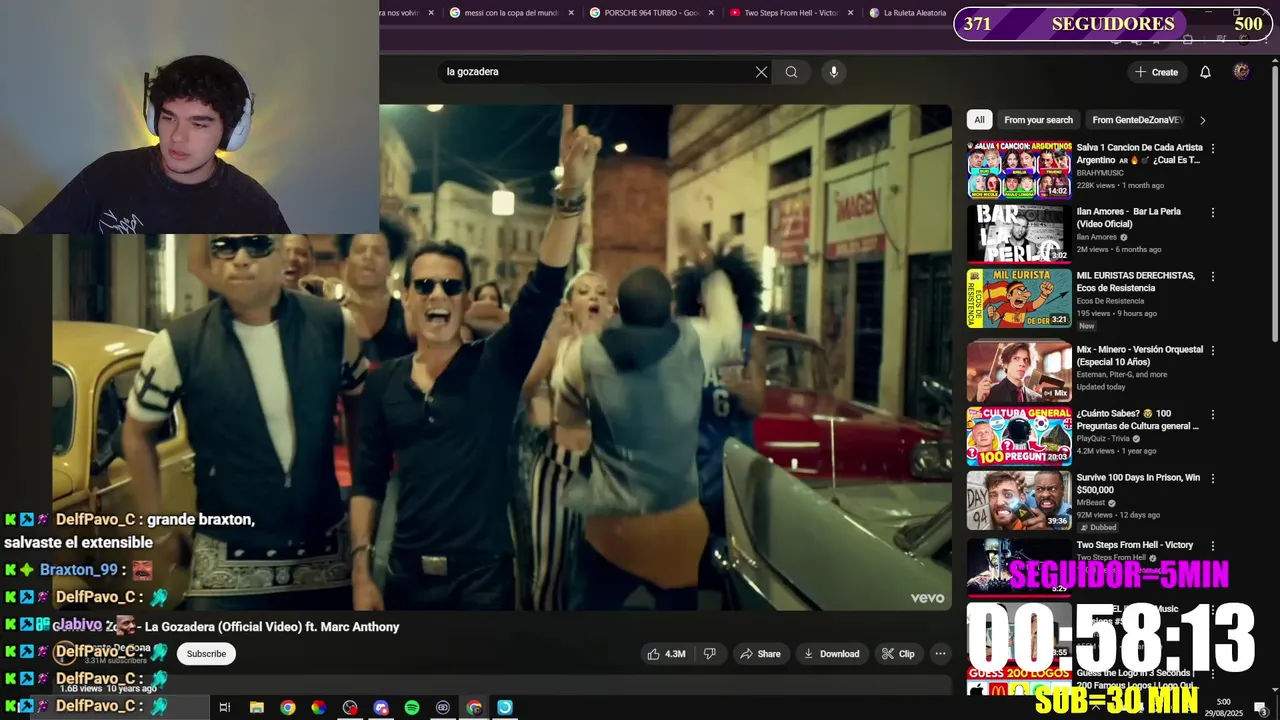This screenshot has height=720, width=1280.
Task: Open the MrBeast channel name
Action: tap(1090, 503)
